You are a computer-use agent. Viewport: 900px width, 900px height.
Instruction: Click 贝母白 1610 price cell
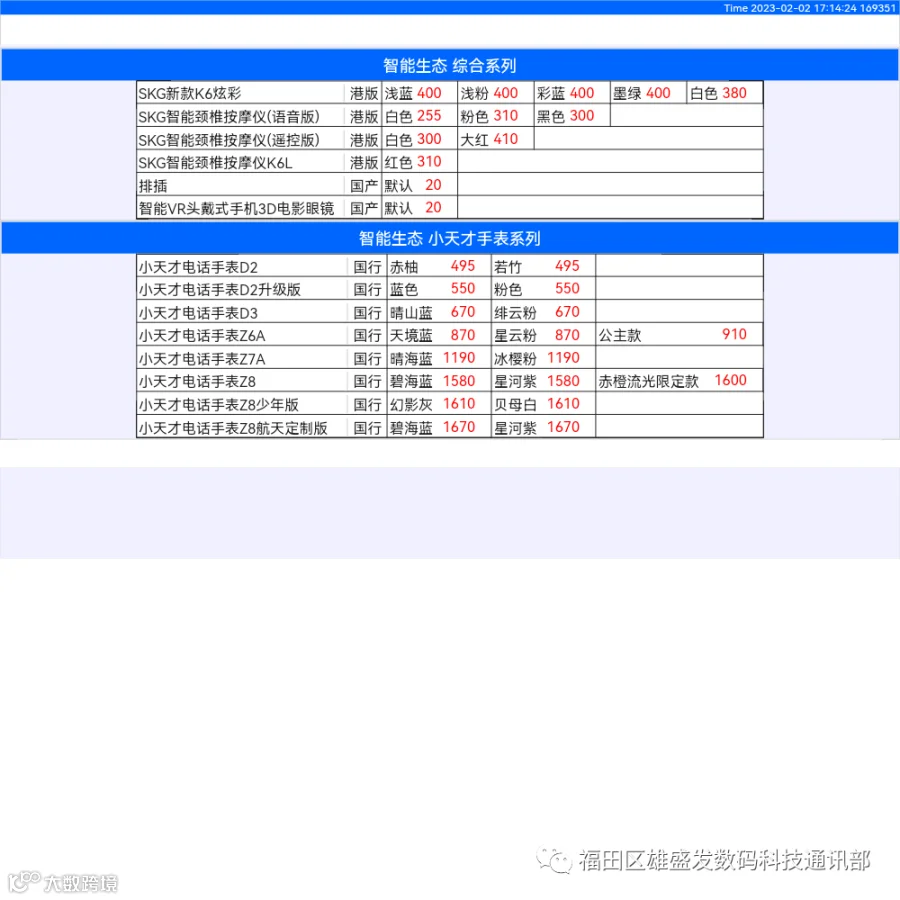(x=544, y=404)
